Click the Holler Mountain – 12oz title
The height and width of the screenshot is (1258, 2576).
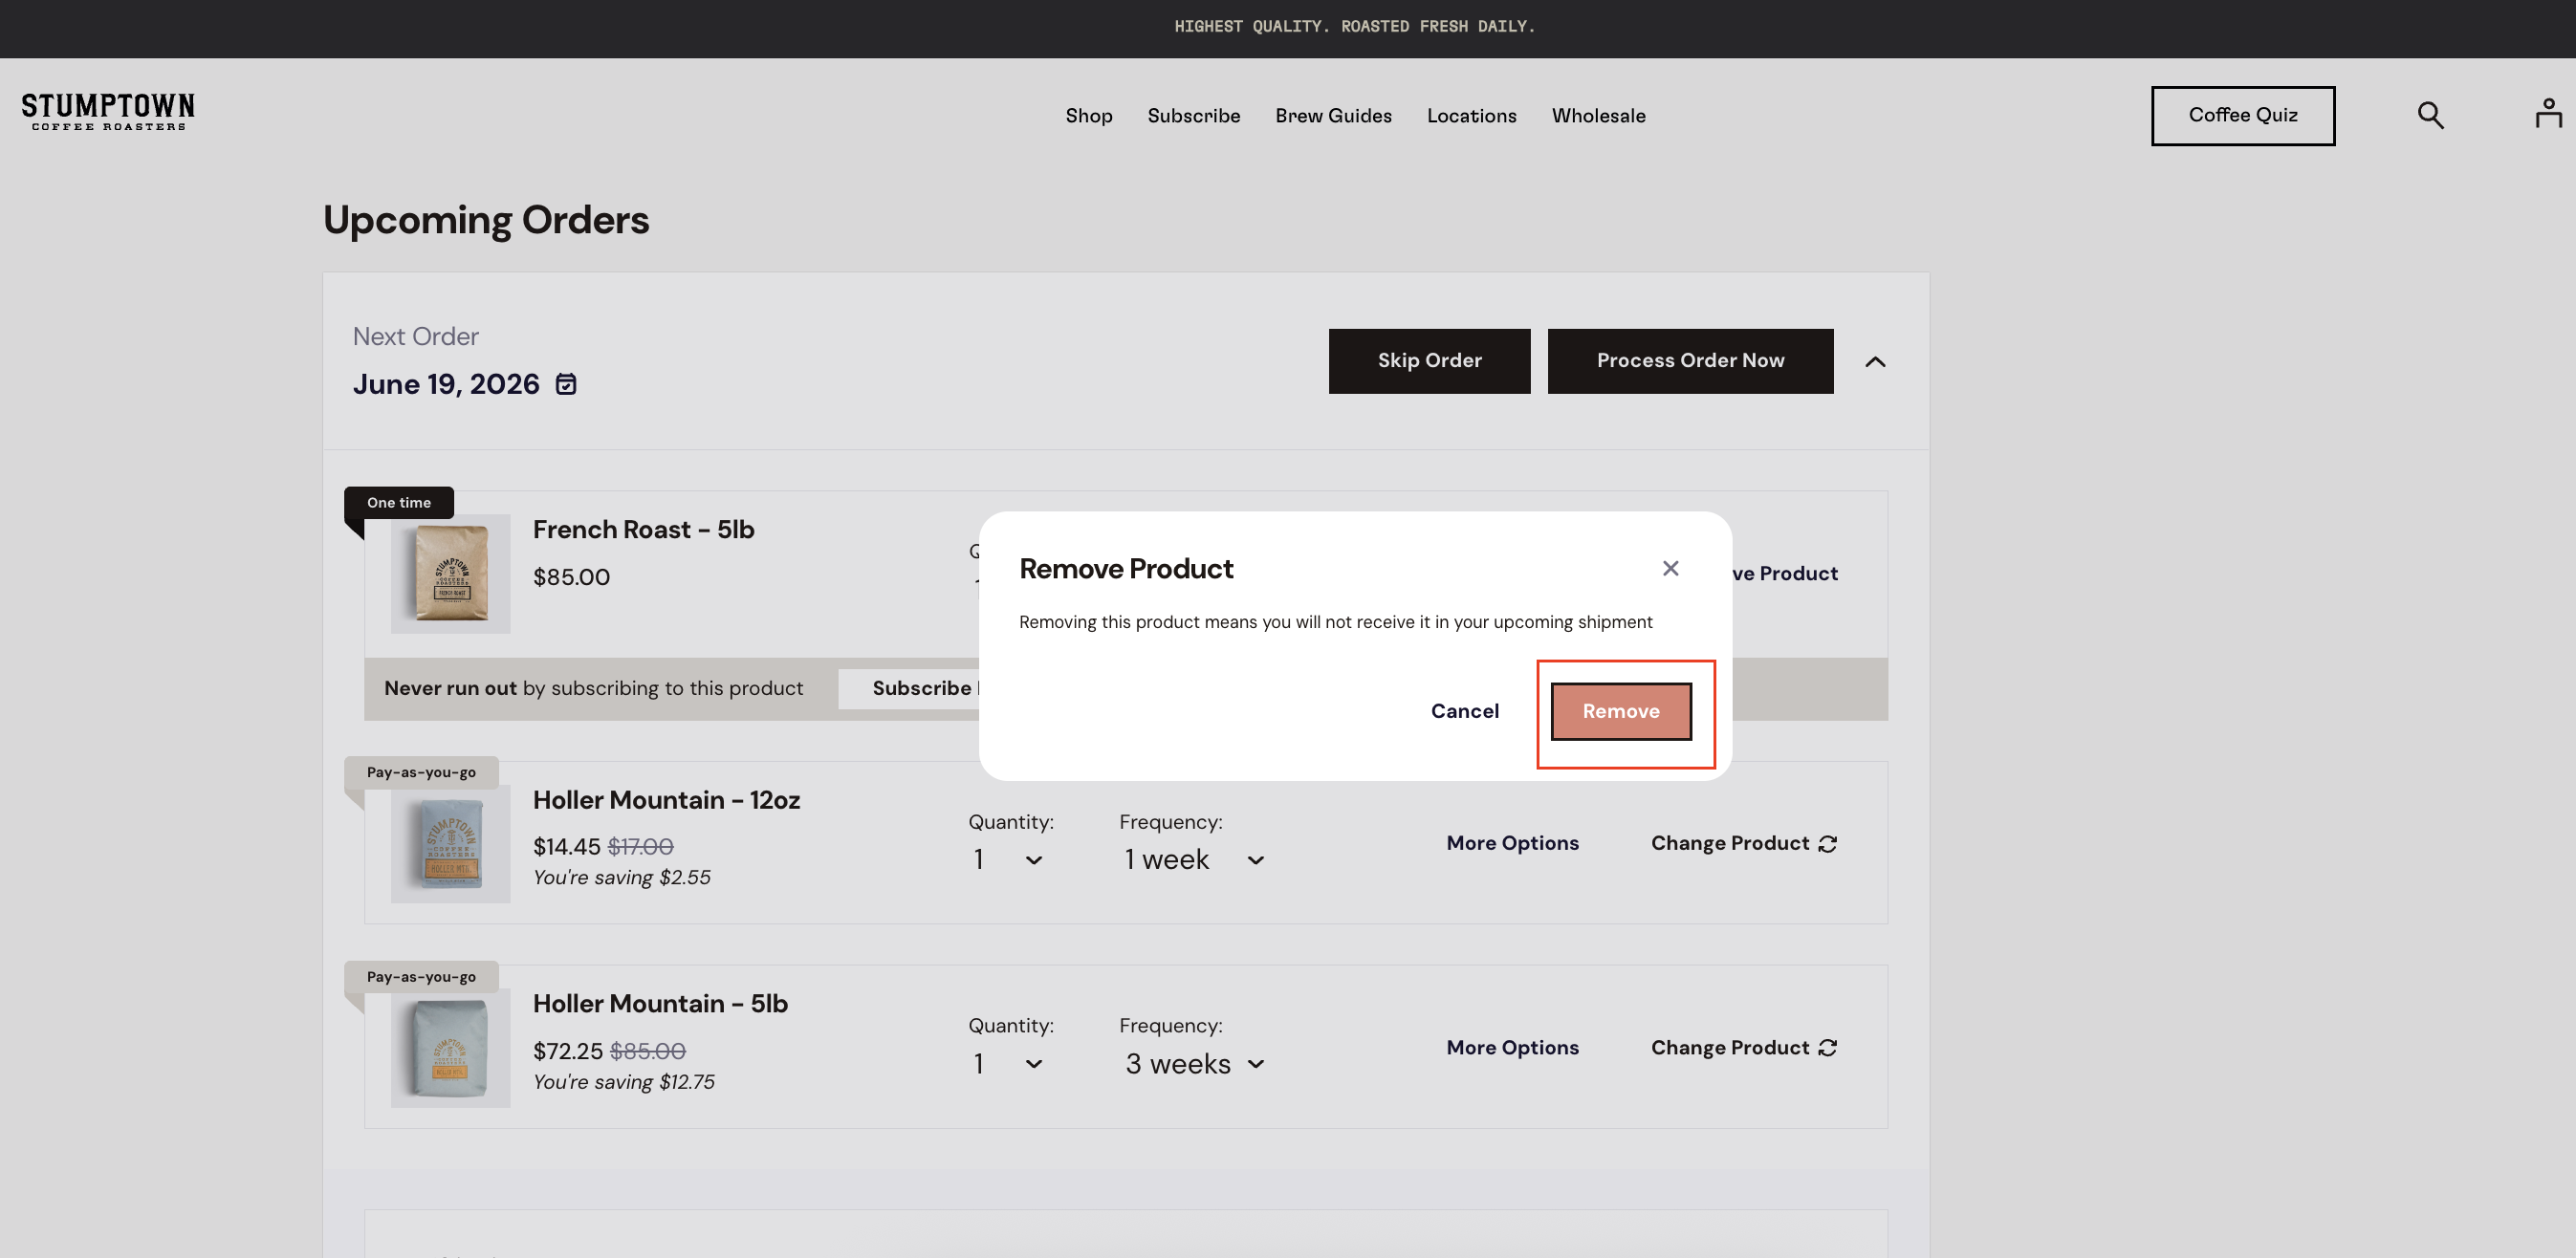(x=666, y=800)
